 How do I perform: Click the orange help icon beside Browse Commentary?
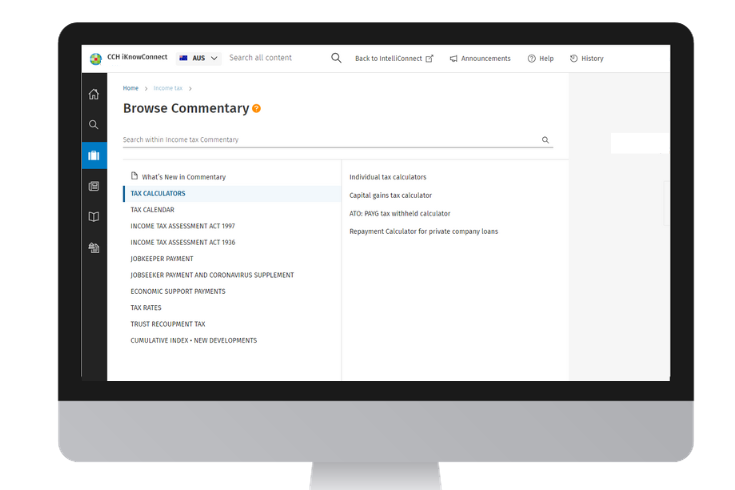point(257,108)
